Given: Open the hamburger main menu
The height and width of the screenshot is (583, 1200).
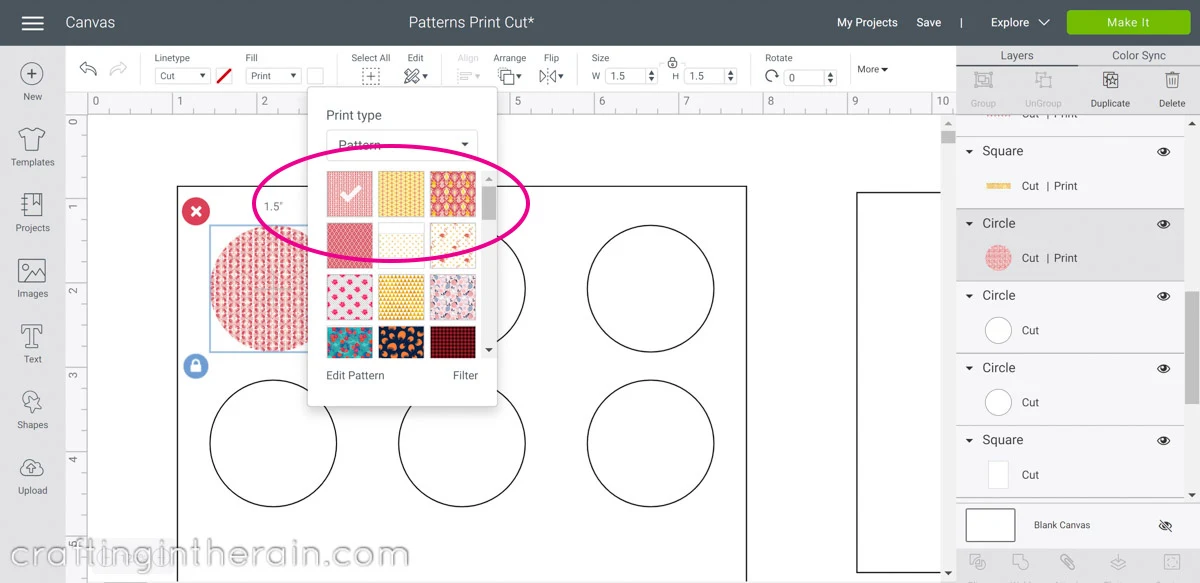Looking at the screenshot, I should pos(32,23).
